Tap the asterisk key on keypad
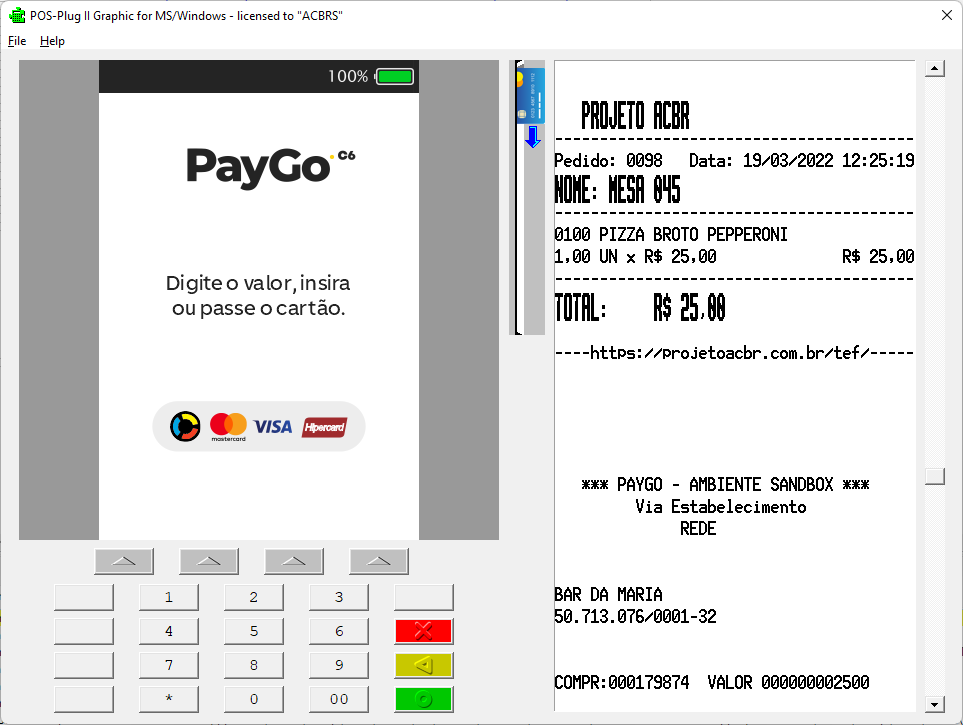Screen dimensions: 963x725 point(169,699)
